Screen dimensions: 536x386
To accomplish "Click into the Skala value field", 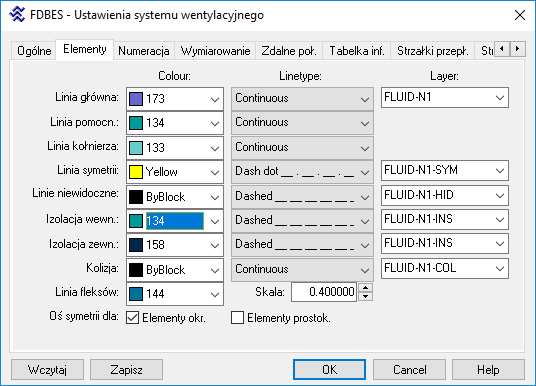I will [x=324, y=292].
